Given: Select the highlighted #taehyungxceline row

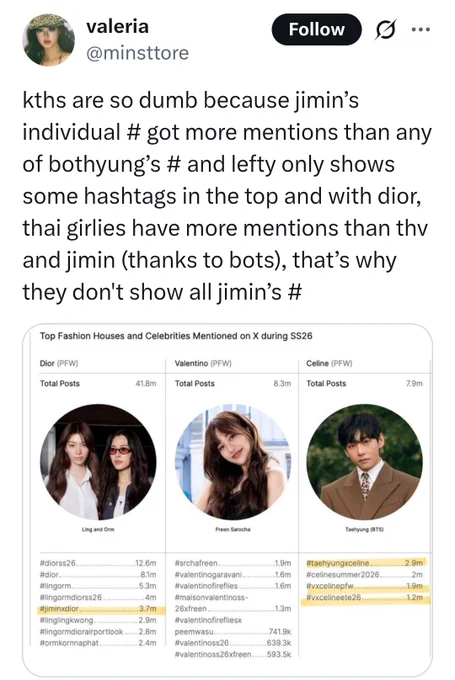Looking at the screenshot, I should [x=365, y=563].
